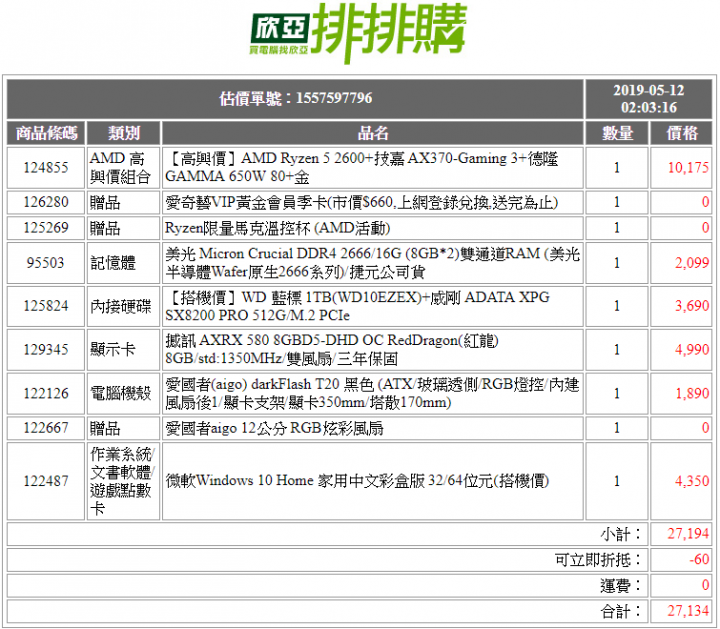Click the AMD Ryzen 5 2600 bundle name
The image size is (720, 629).
click(361, 168)
